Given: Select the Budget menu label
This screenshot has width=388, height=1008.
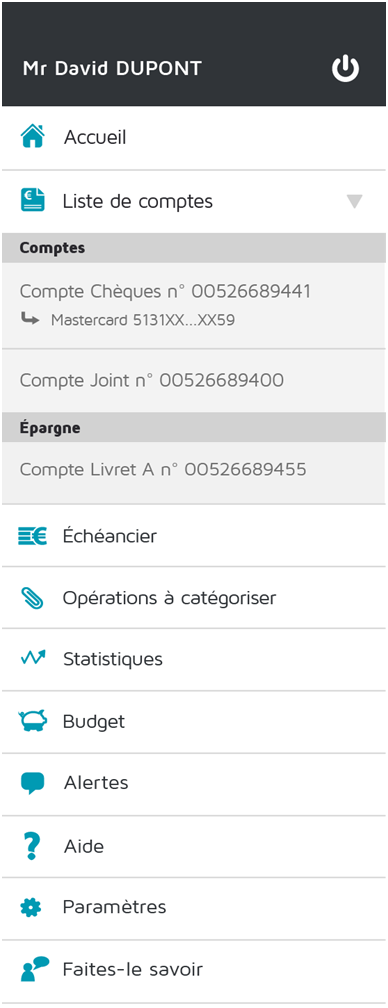Looking at the screenshot, I should pyautogui.click(x=94, y=721).
